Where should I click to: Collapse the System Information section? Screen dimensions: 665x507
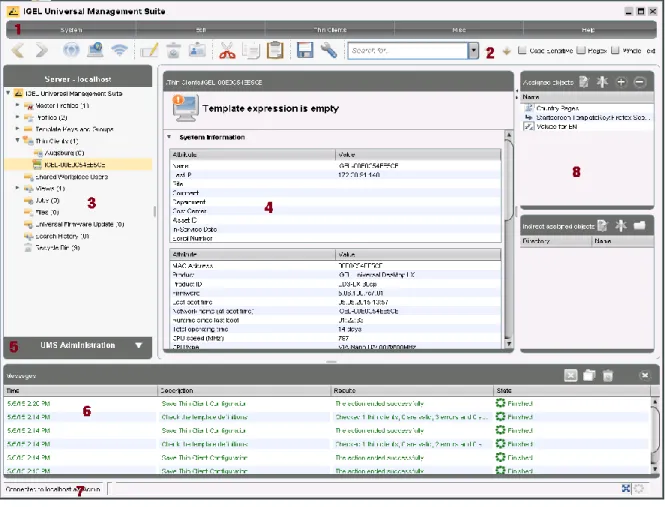click(169, 137)
